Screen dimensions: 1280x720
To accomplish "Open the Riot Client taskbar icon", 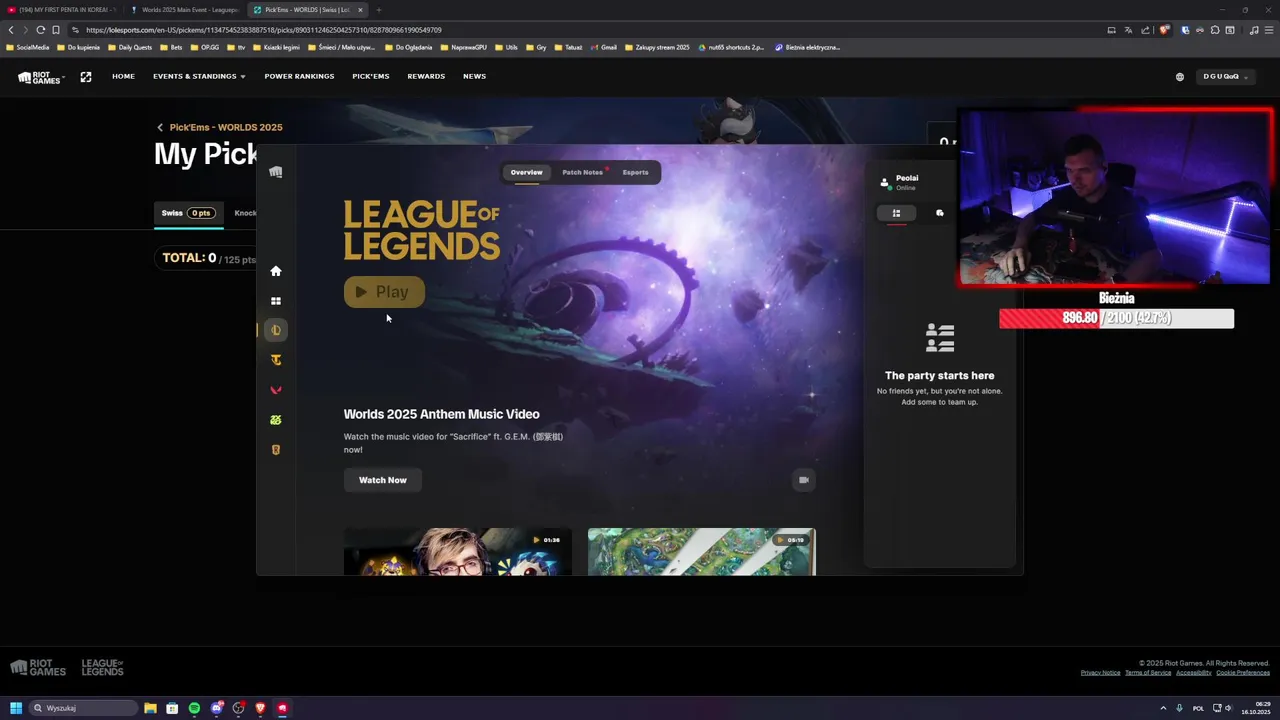I will [282, 708].
